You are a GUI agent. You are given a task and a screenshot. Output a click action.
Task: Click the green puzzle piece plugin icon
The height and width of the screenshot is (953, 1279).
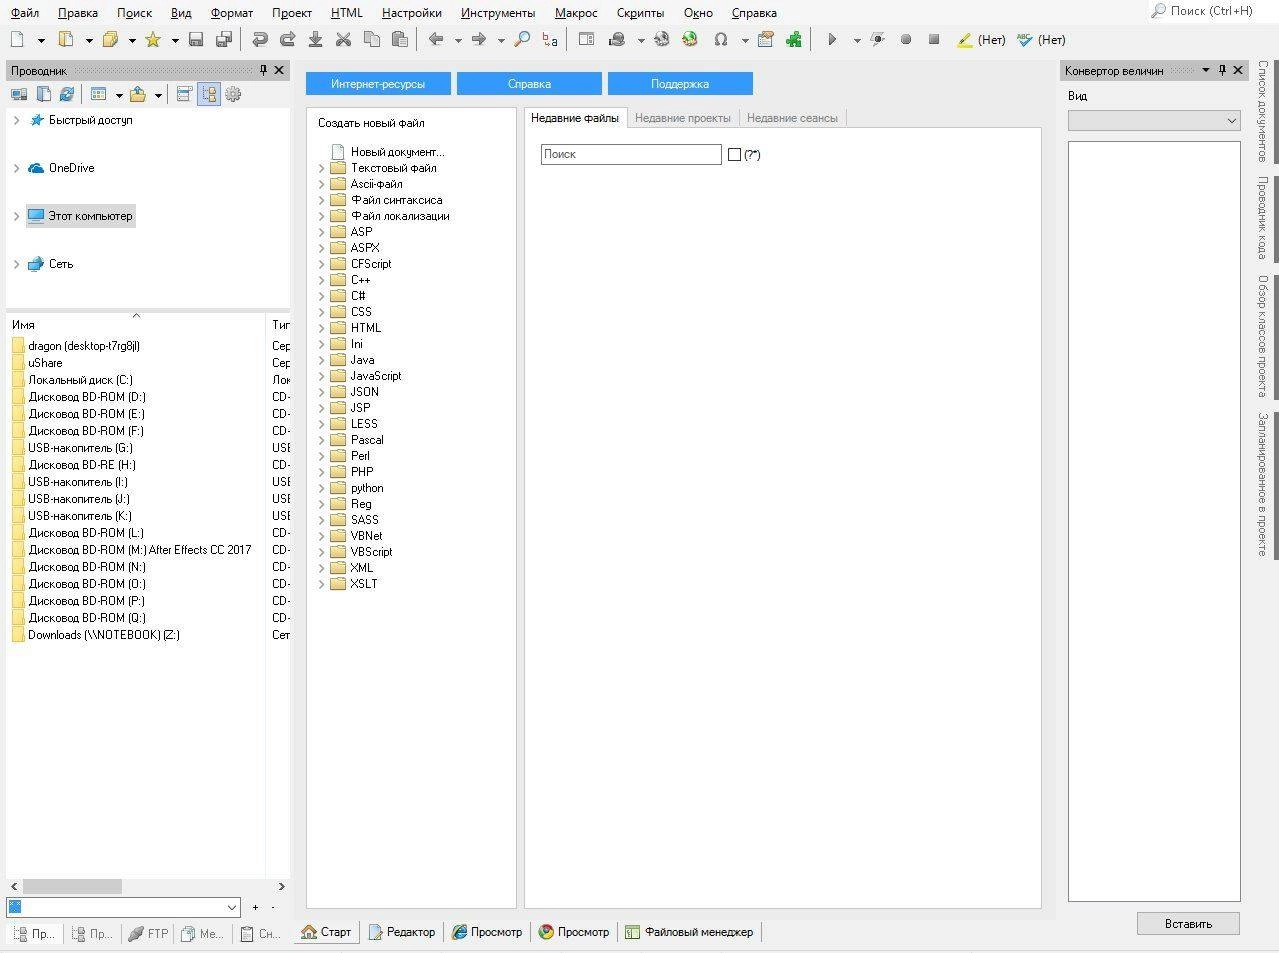pos(794,39)
